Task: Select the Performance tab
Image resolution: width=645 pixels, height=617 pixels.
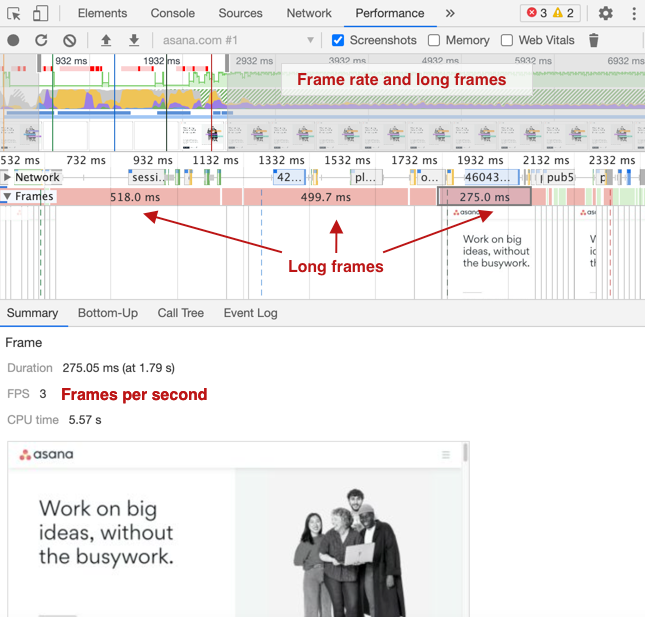Action: point(390,14)
